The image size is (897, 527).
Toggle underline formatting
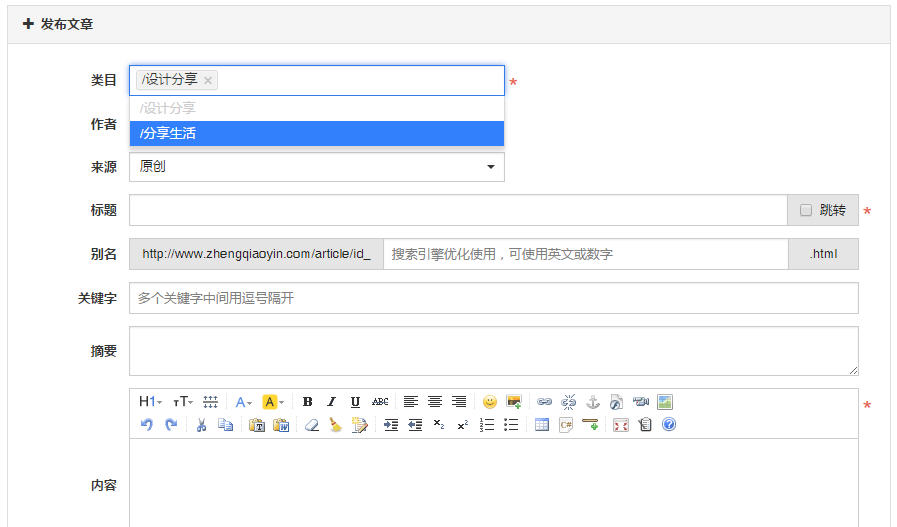(x=355, y=402)
